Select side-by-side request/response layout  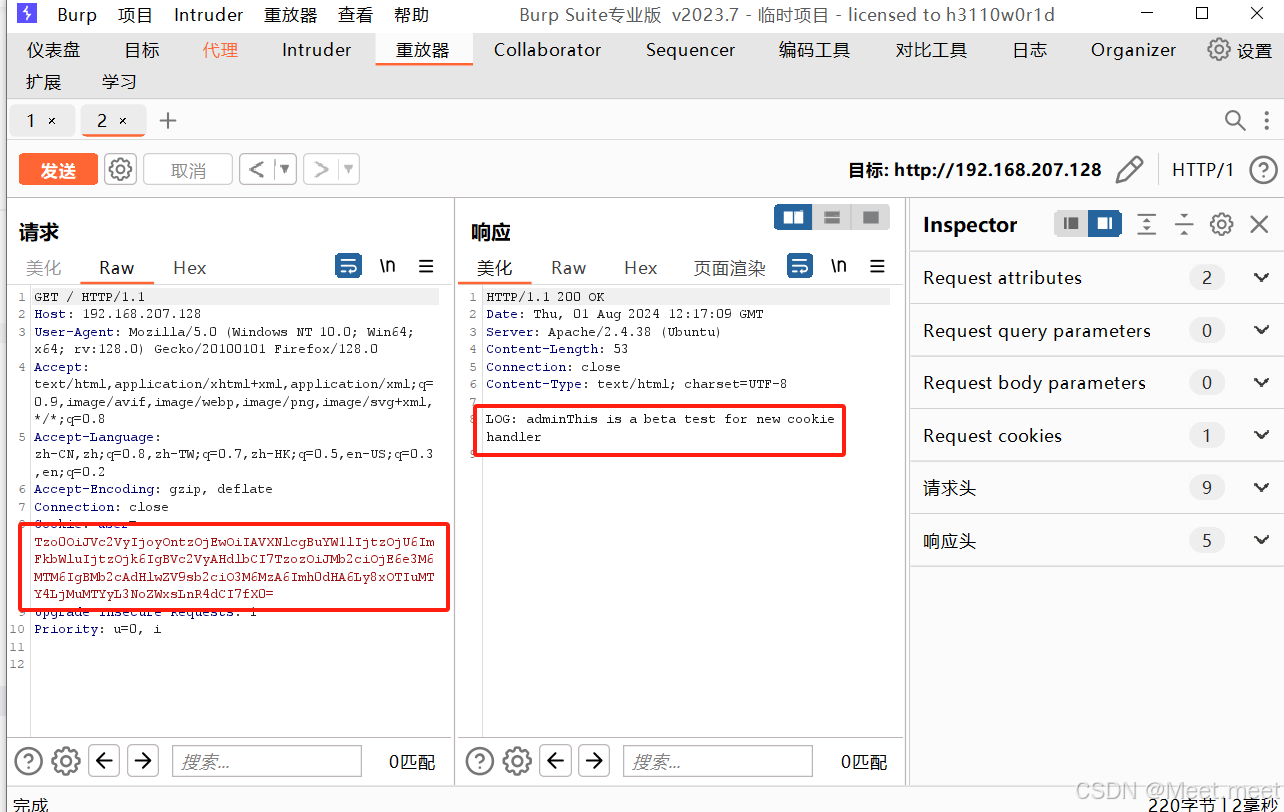pyautogui.click(x=793, y=217)
